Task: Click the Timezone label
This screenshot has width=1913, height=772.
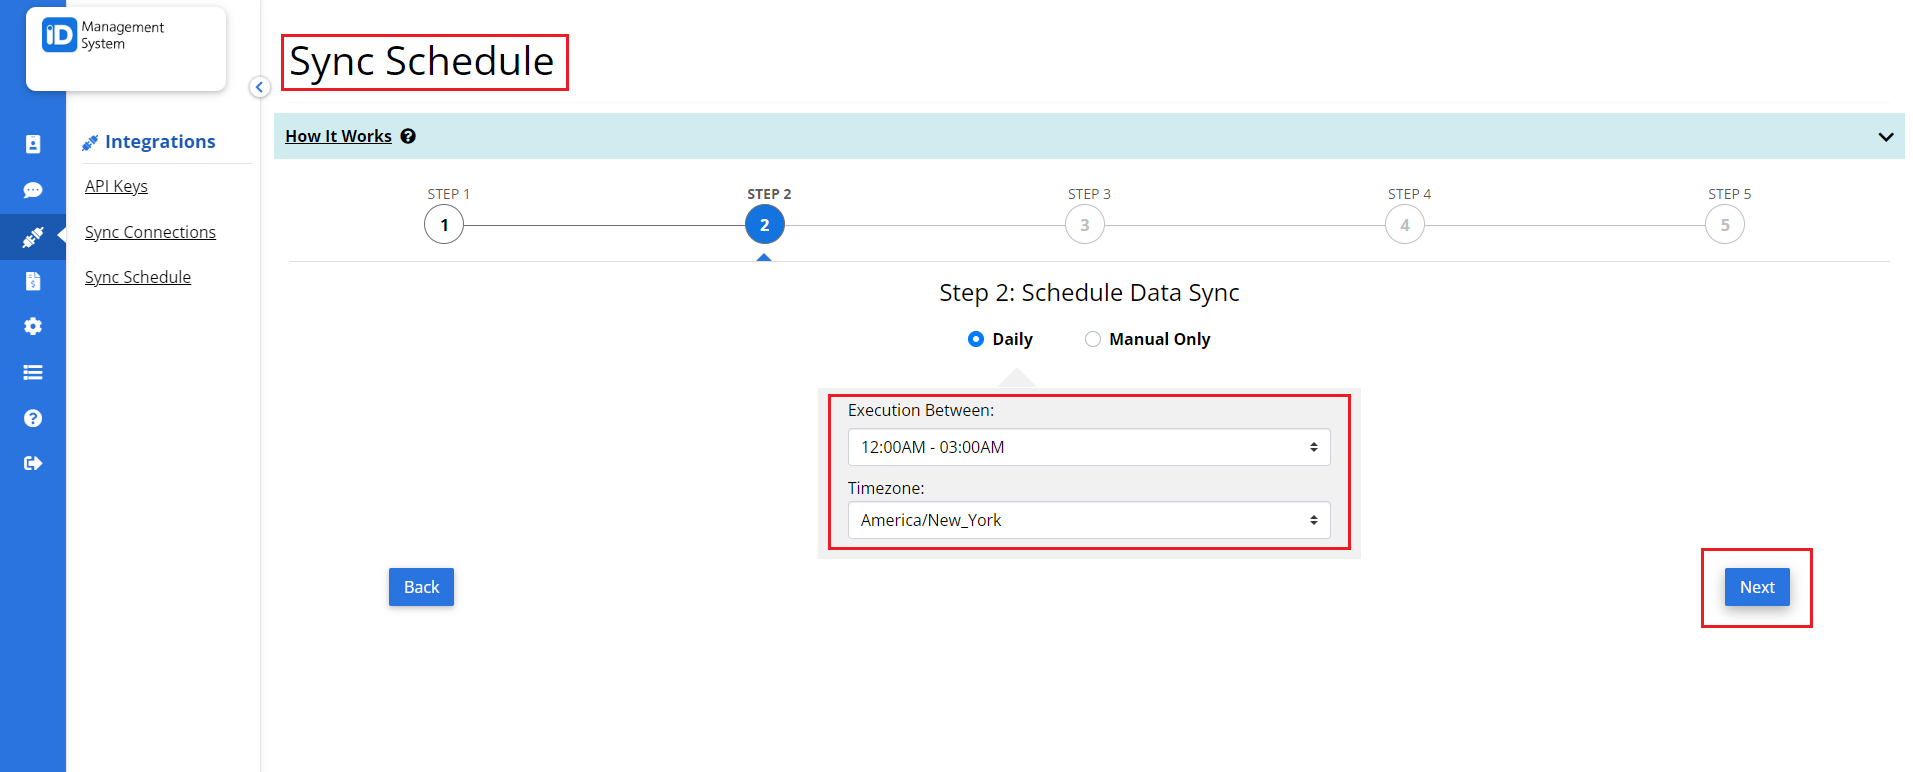Action: tap(886, 488)
